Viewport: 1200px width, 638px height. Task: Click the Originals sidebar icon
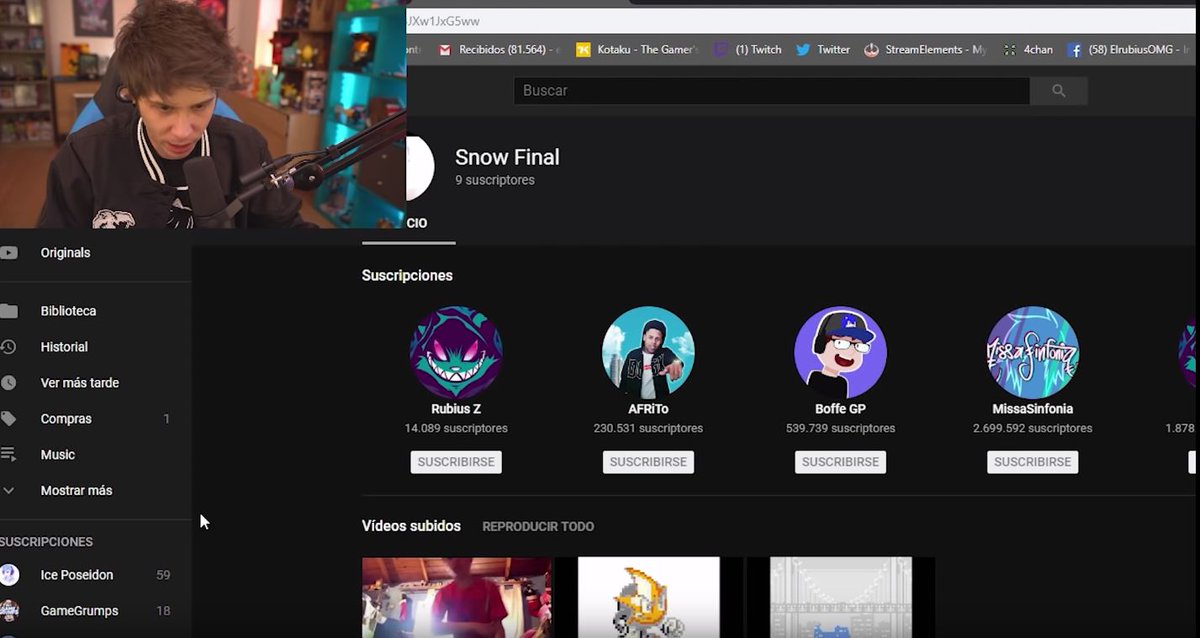coord(9,253)
